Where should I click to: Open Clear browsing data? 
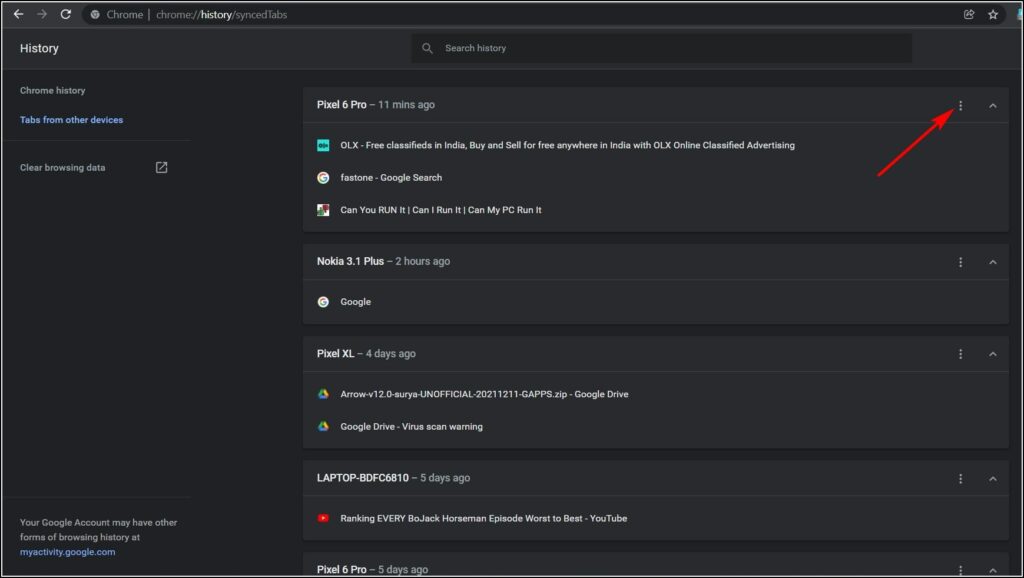point(62,168)
